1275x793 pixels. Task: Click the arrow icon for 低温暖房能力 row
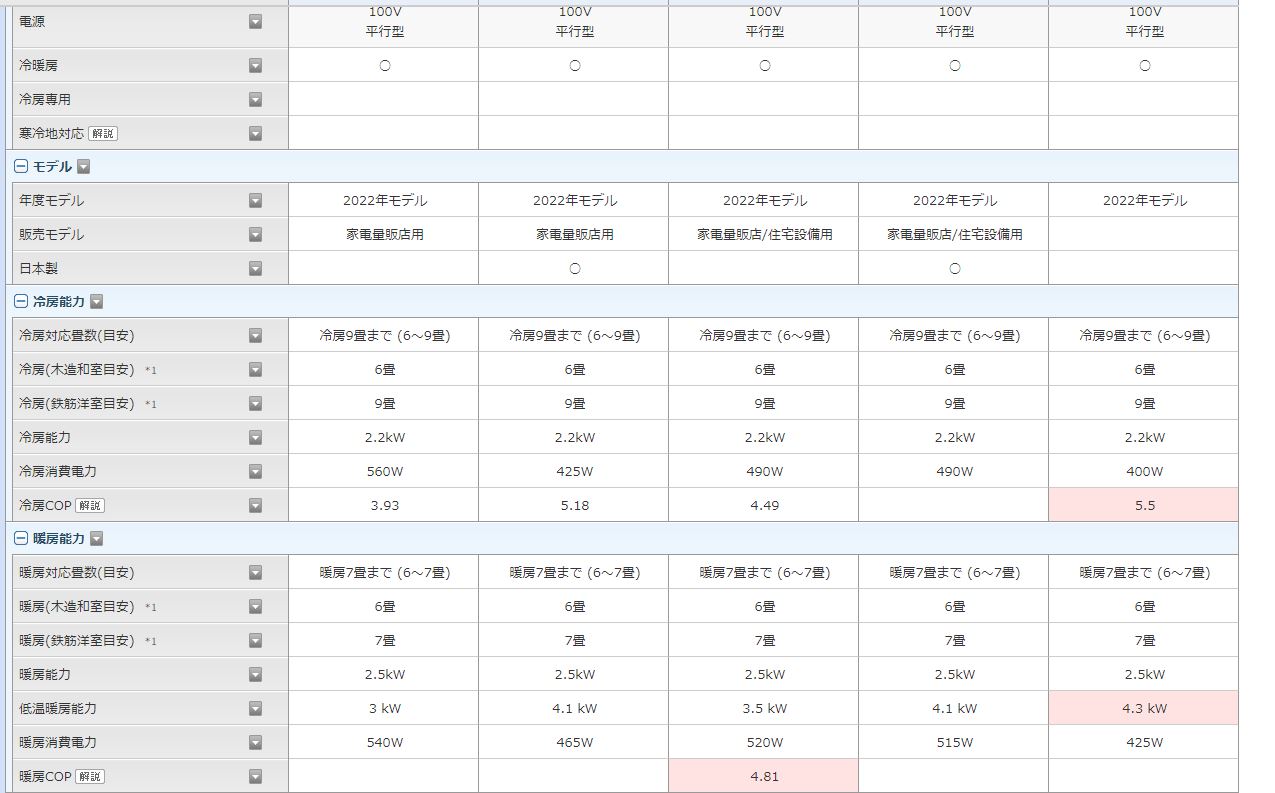click(x=255, y=708)
